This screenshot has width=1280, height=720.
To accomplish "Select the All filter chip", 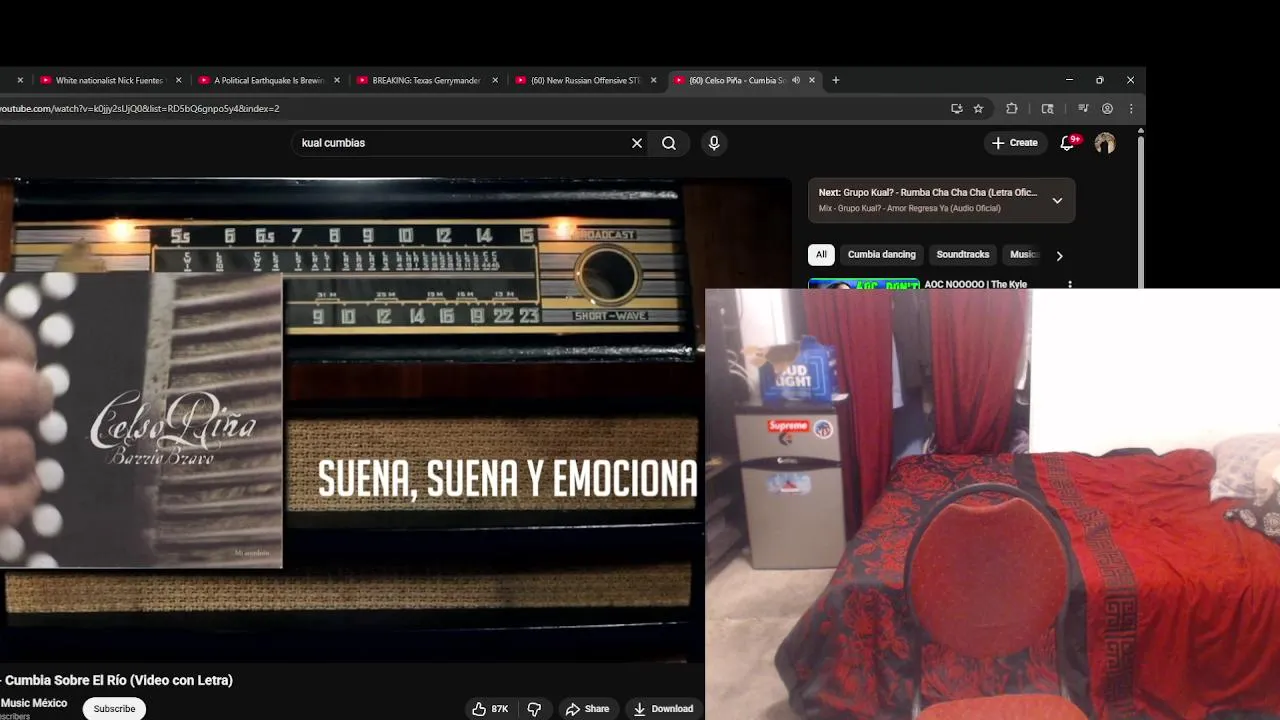I will coord(821,254).
